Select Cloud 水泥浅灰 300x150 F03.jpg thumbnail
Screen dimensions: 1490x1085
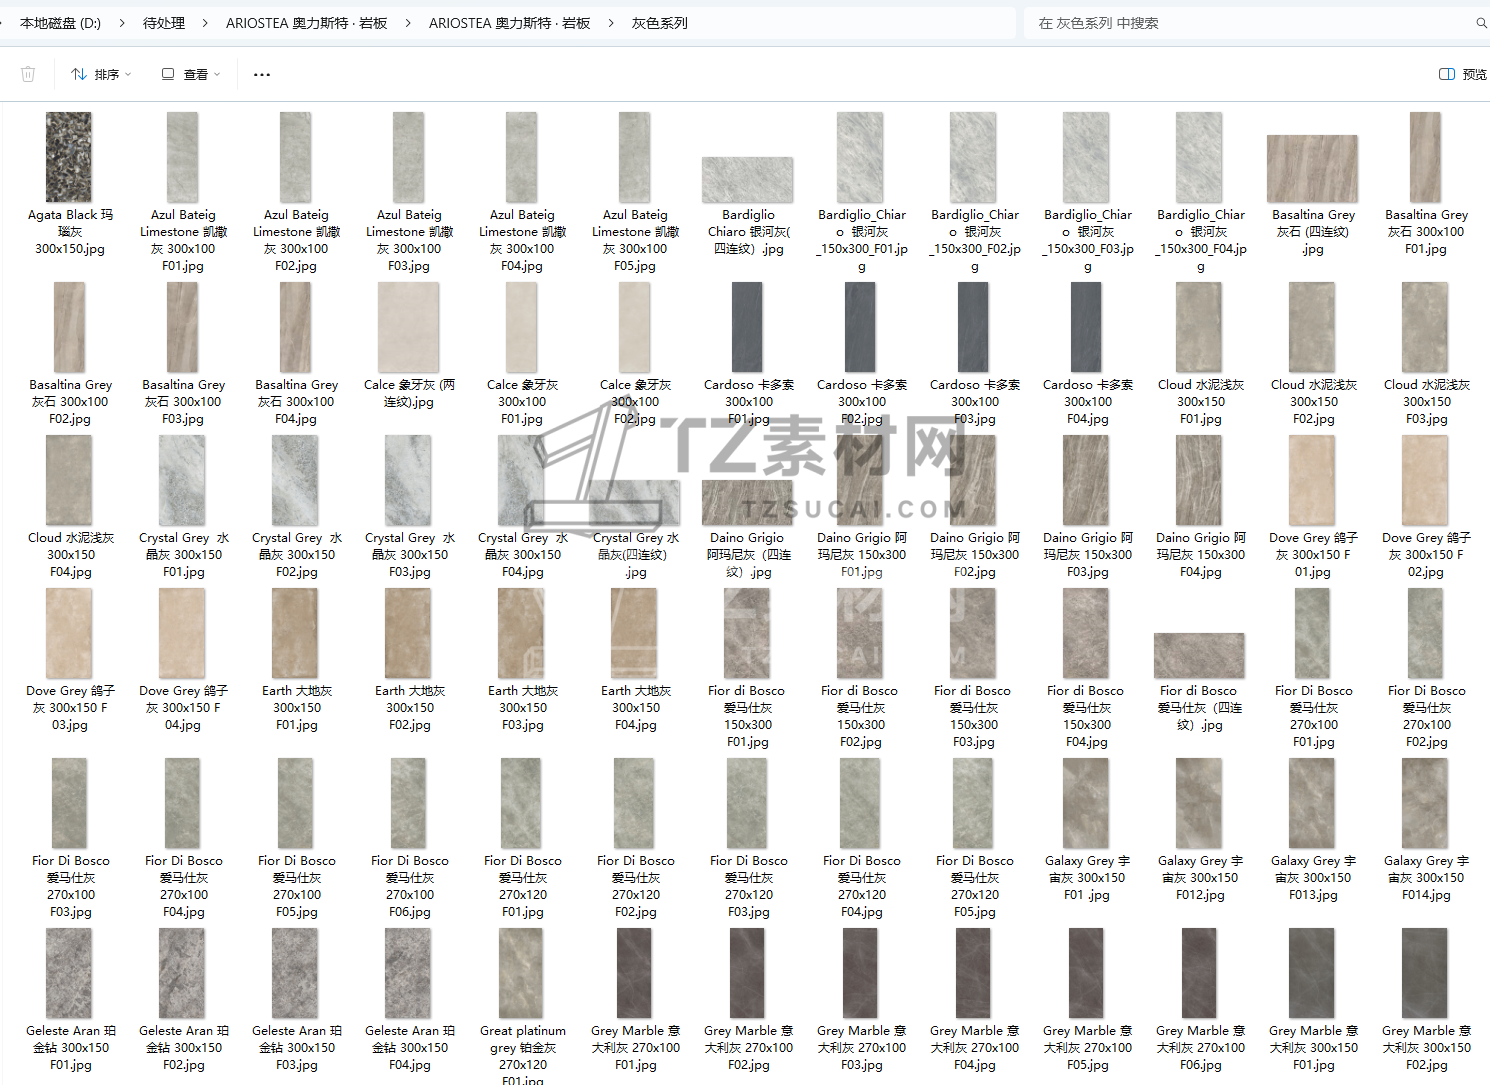tap(1425, 327)
